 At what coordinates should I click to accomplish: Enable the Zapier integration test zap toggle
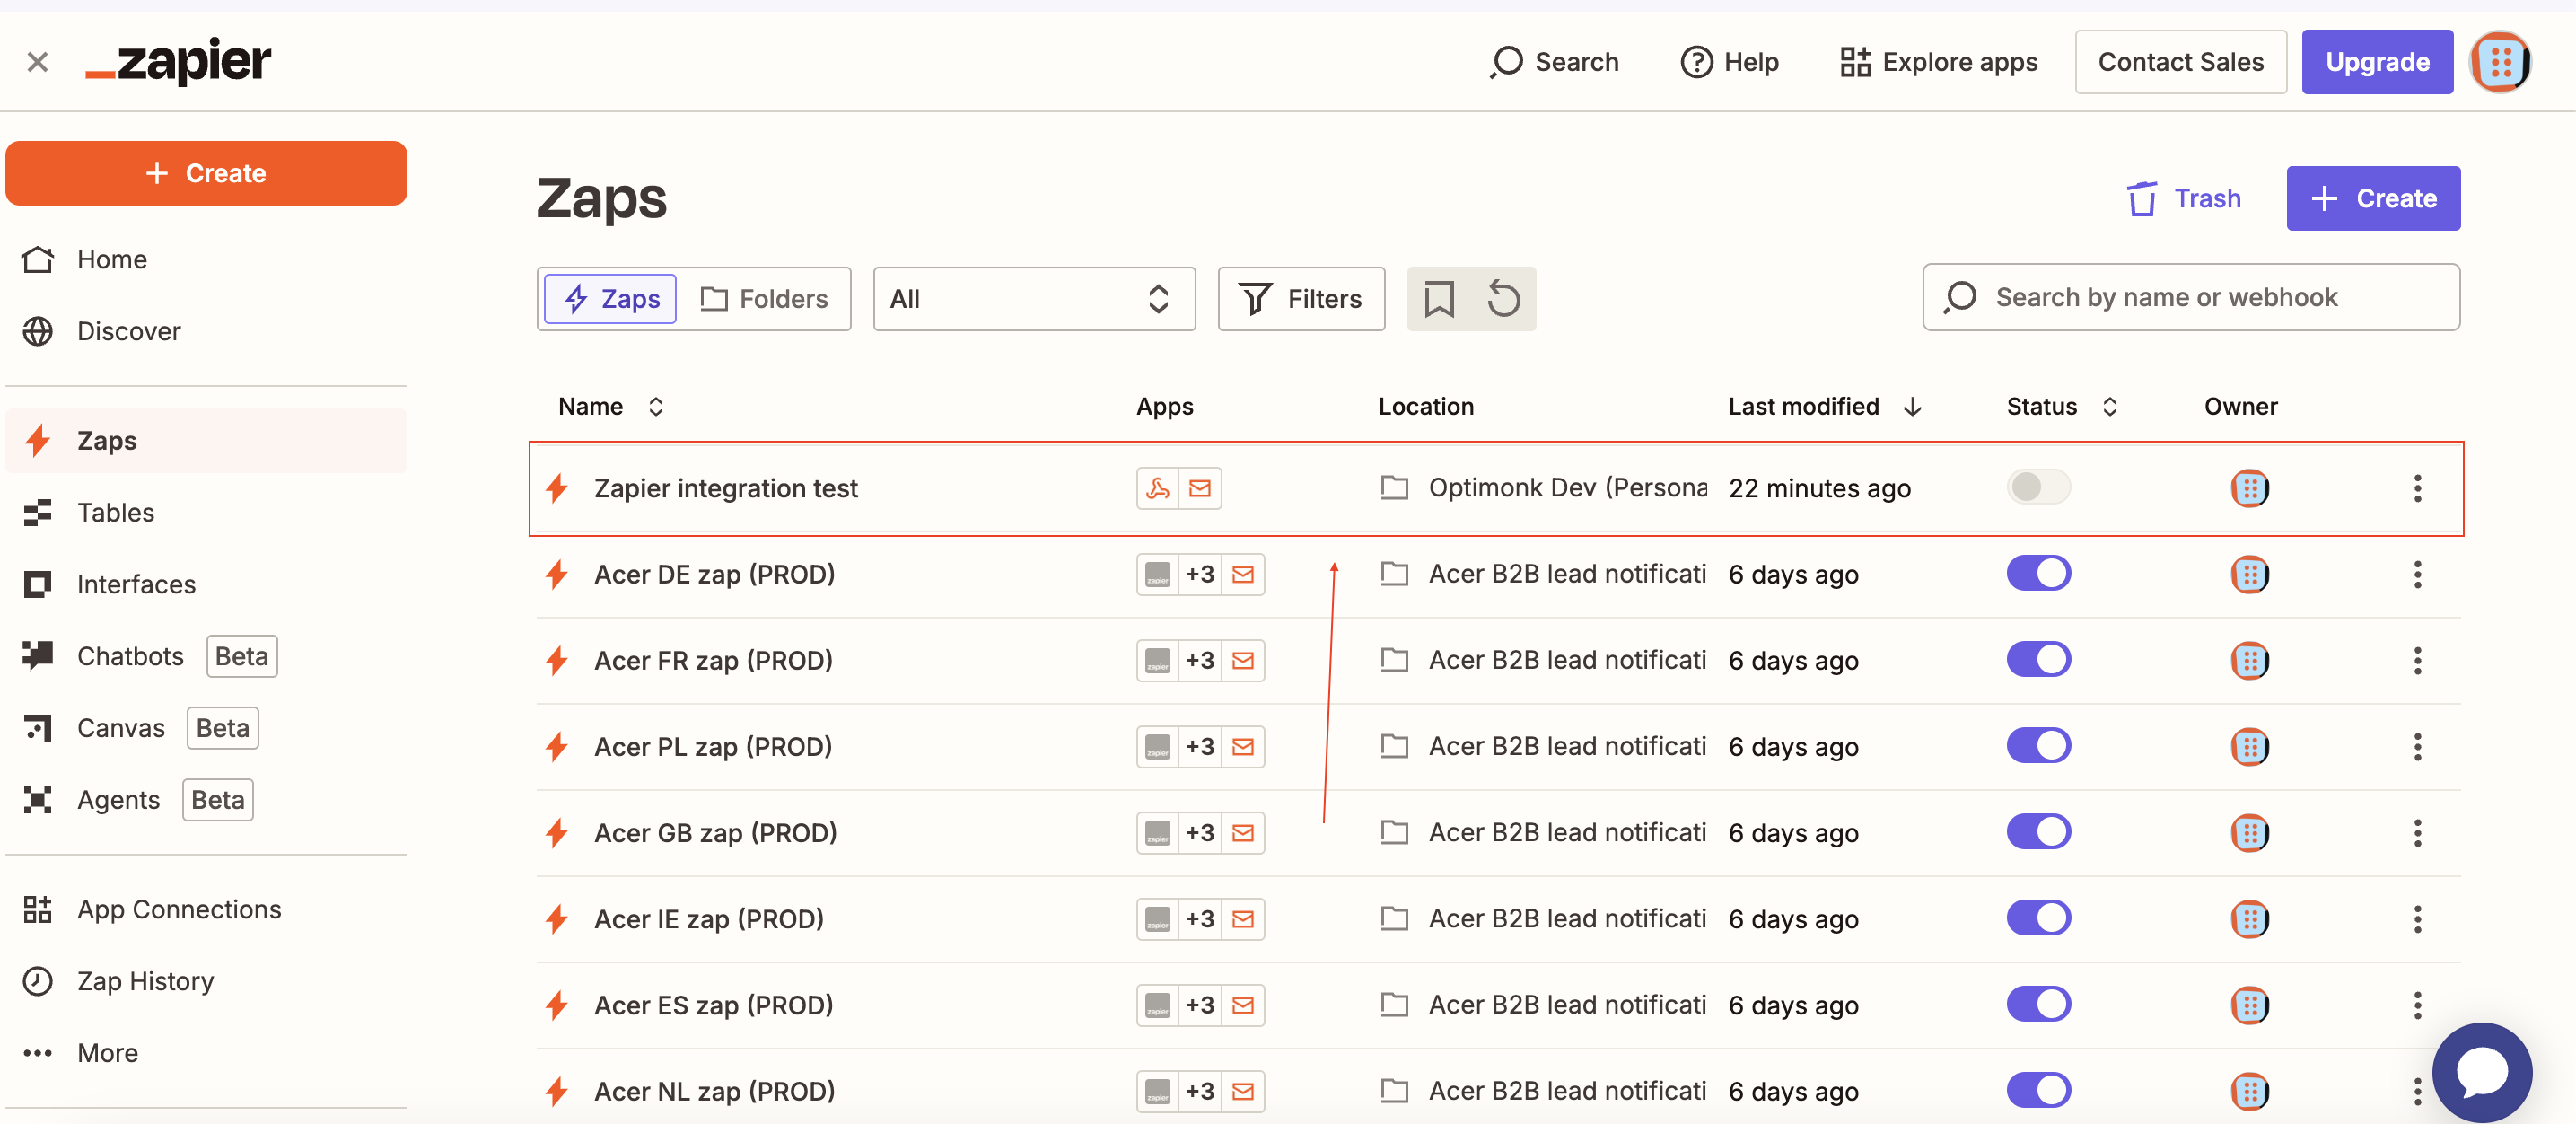(x=2038, y=487)
